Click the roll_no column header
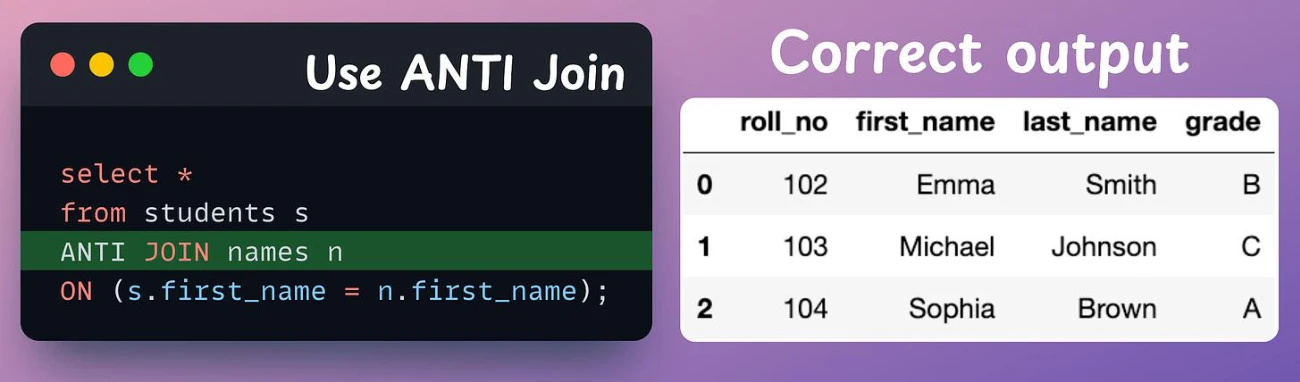Viewport: 1300px width, 382px height. [784, 123]
